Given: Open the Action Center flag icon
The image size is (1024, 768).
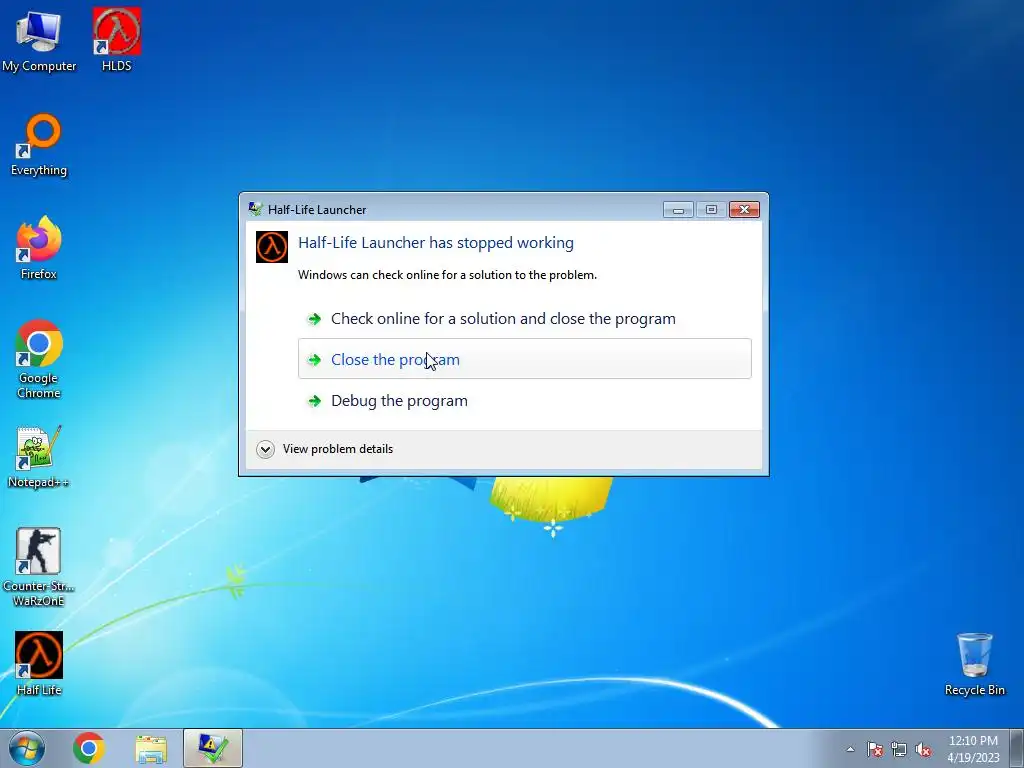Looking at the screenshot, I should [875, 749].
